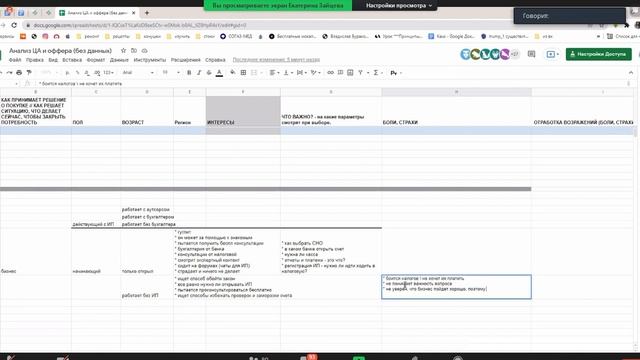640x360 pixels.
Task: Insert a link via toolbar icon
Action: click(330, 73)
